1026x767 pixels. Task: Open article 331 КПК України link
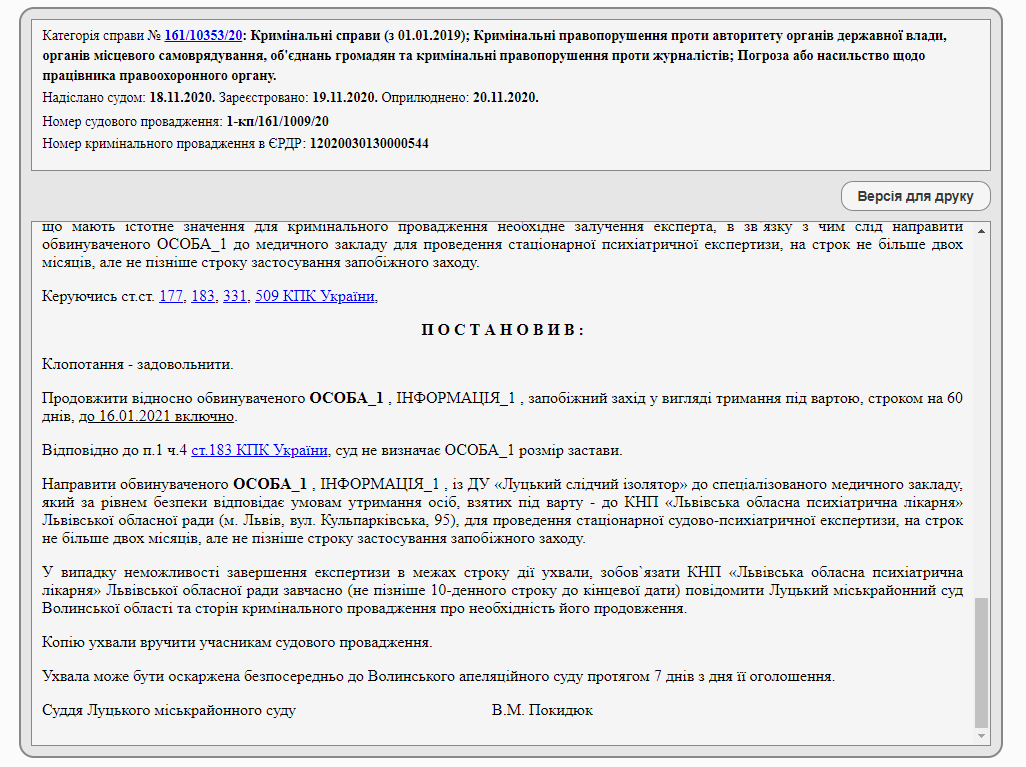[x=234, y=296]
